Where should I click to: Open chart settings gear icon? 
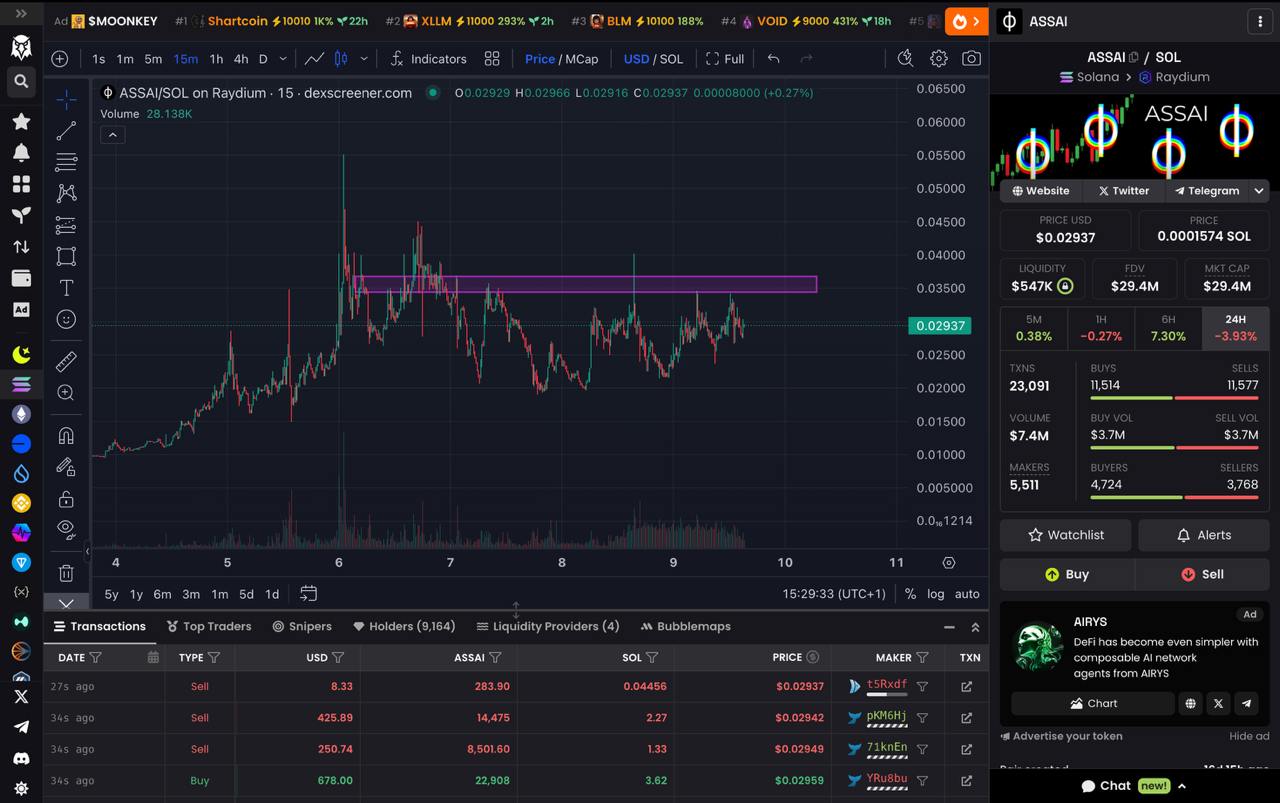tap(938, 59)
